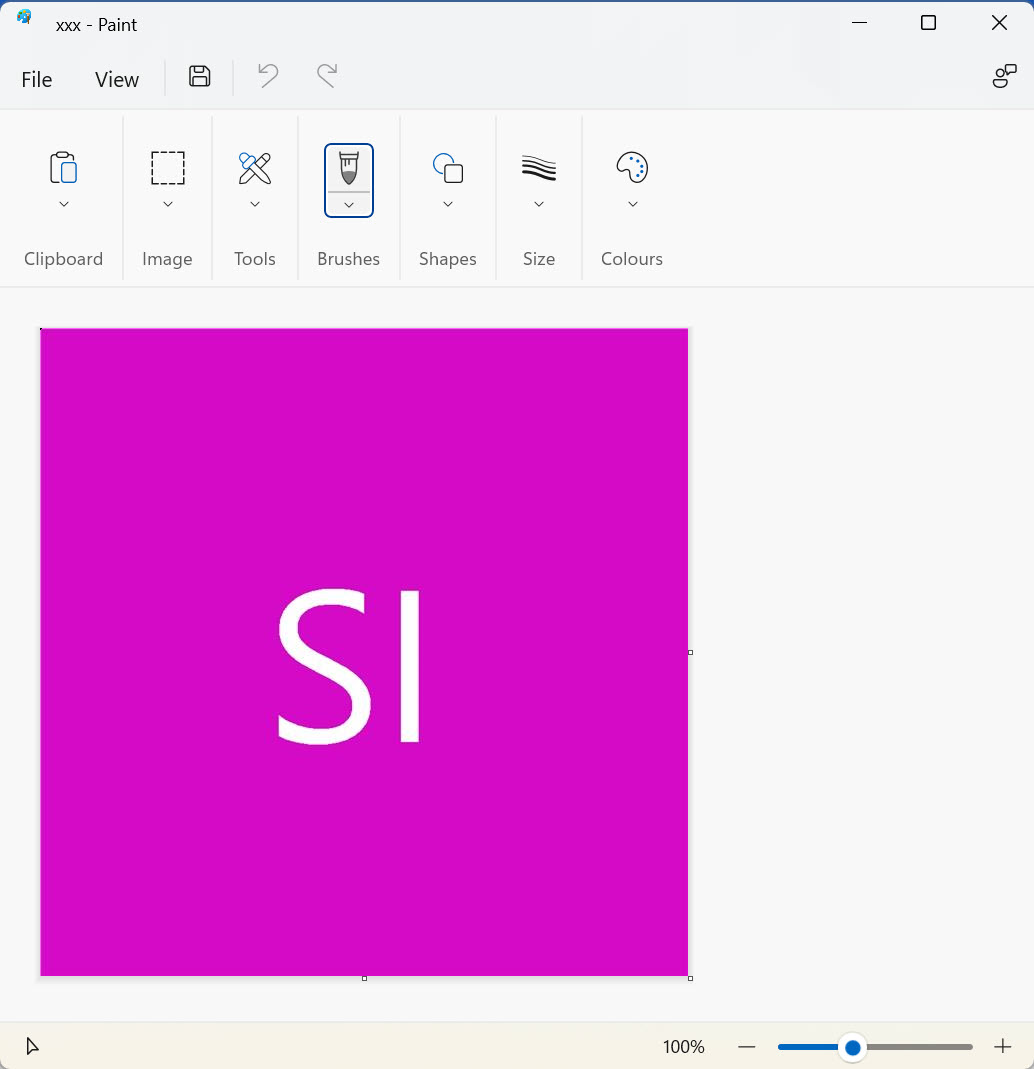1034x1069 pixels.
Task: Click the Size line thickness icon
Action: (539, 168)
